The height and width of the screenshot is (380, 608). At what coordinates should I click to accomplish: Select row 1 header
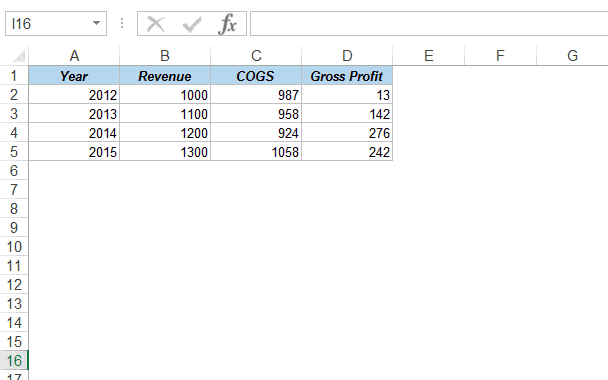[14, 76]
